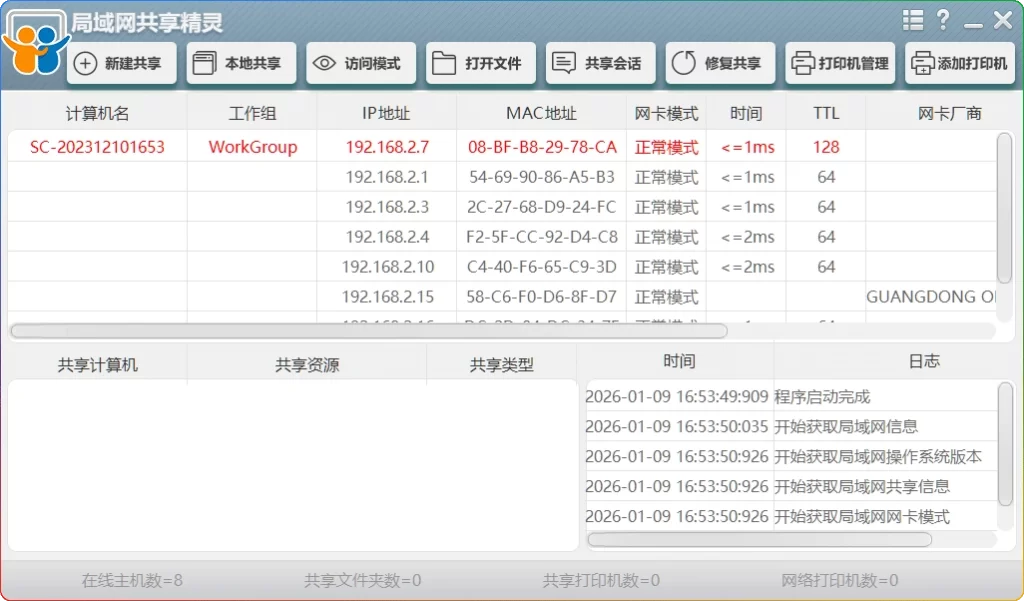
Task: Click the 修复共享 circular refresh icon
Action: (684, 62)
